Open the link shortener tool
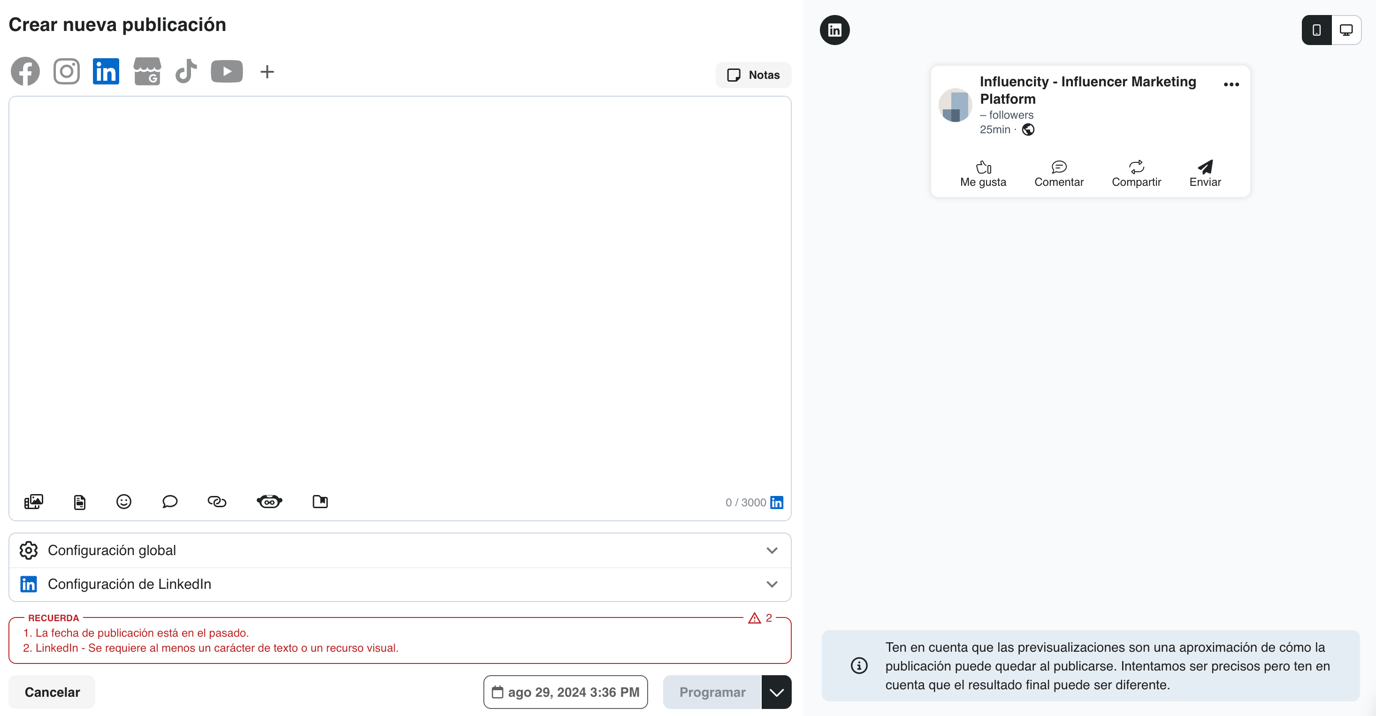The width and height of the screenshot is (1376, 716). coord(217,501)
